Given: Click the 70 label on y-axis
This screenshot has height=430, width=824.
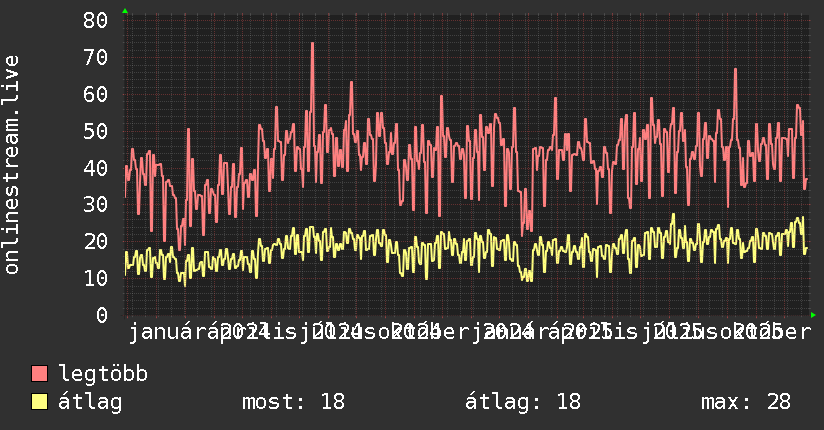Looking at the screenshot, I should pyautogui.click(x=95, y=57).
